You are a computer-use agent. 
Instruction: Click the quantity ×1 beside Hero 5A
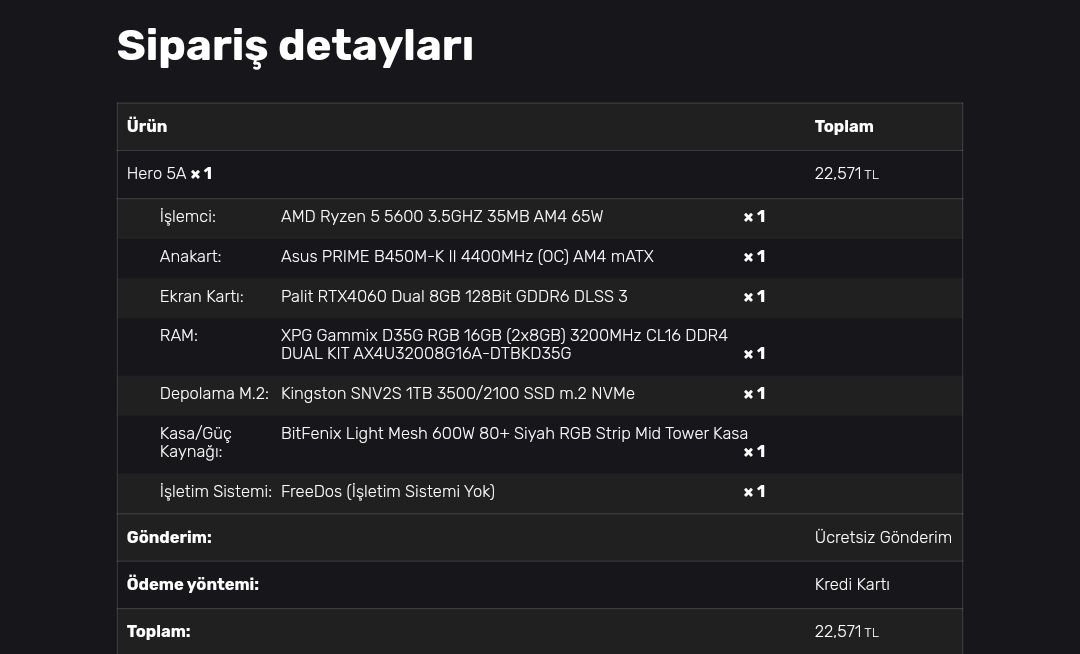tap(201, 174)
